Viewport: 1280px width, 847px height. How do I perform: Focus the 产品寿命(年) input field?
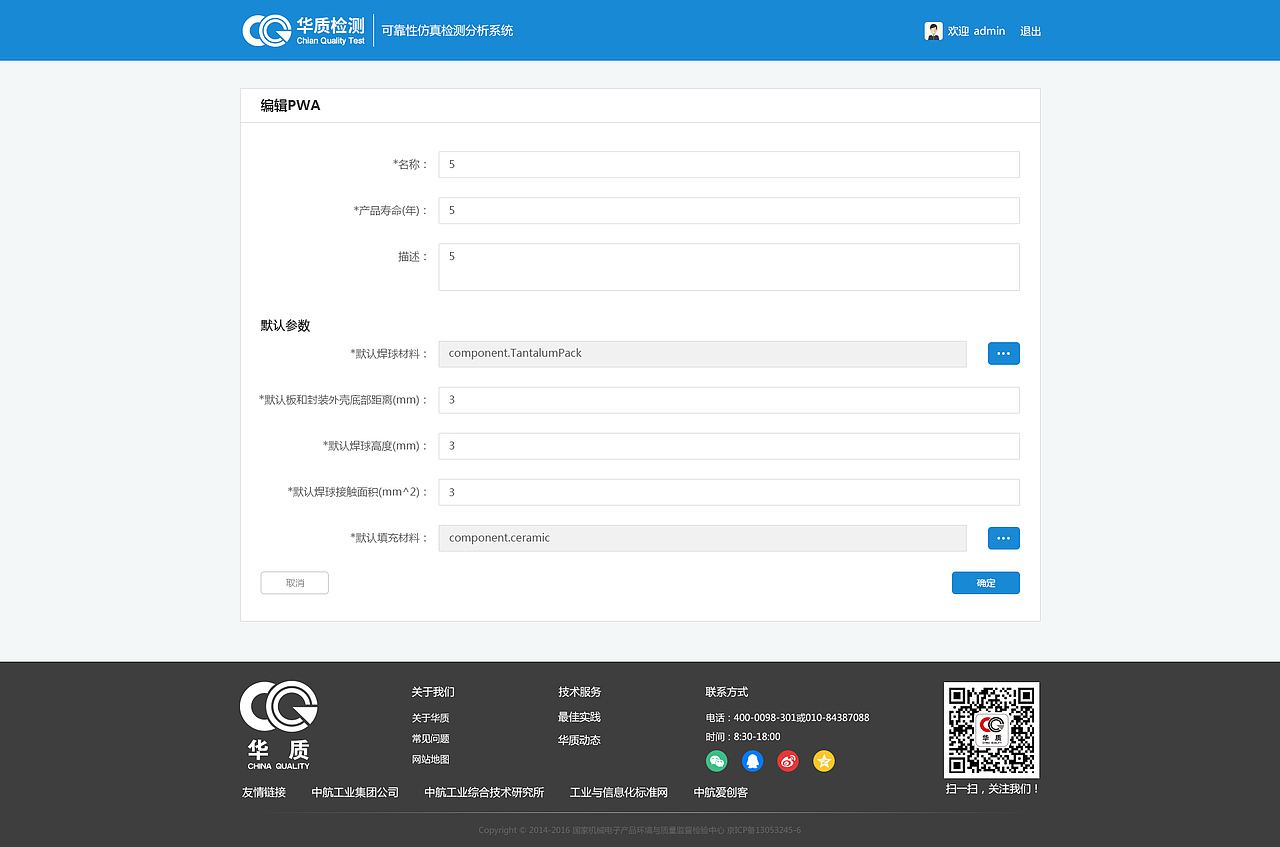click(729, 210)
